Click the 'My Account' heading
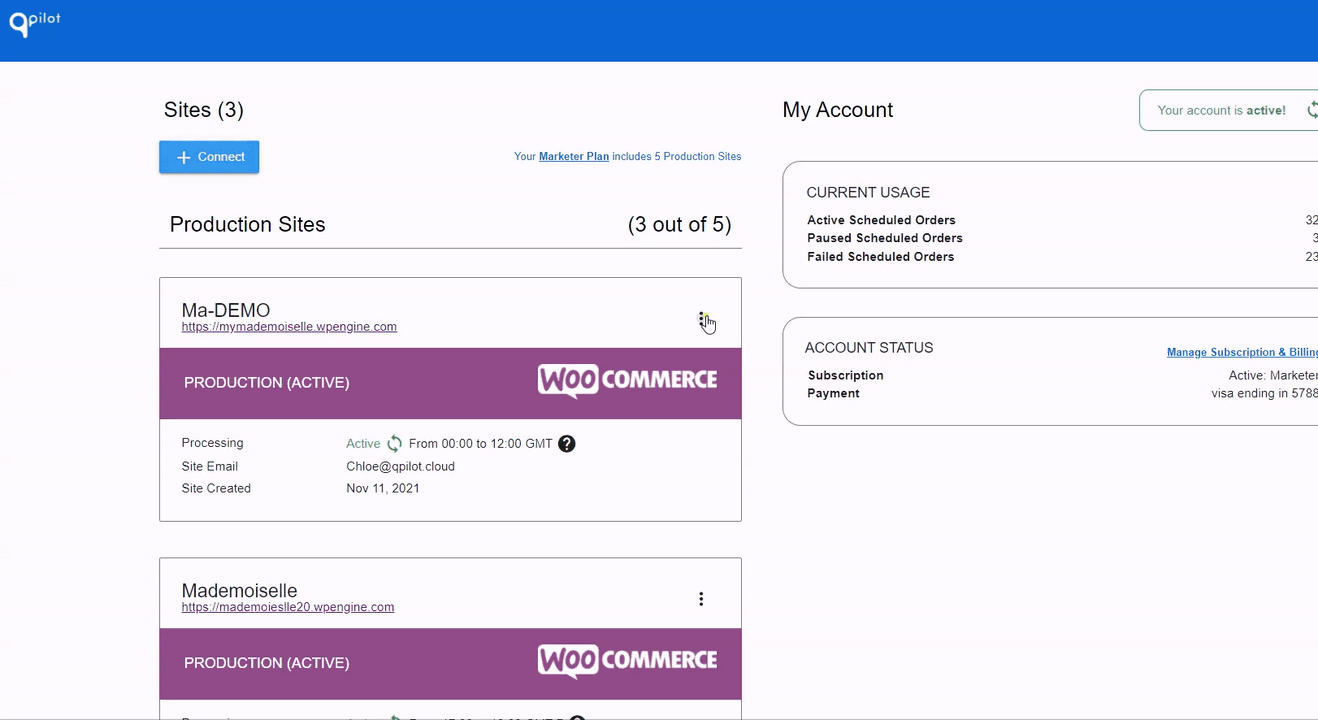Screen dimensions: 1318x720 tap(838, 110)
